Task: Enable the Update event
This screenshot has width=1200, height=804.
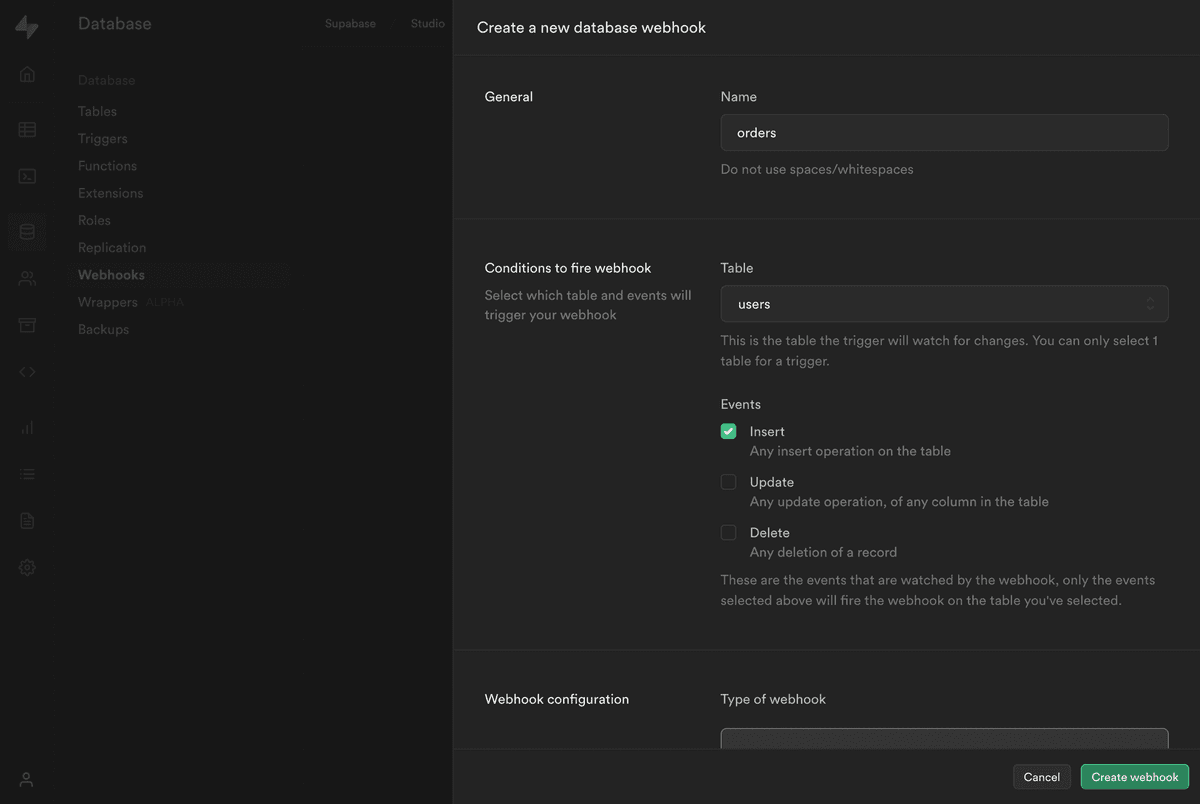Action: 728,481
